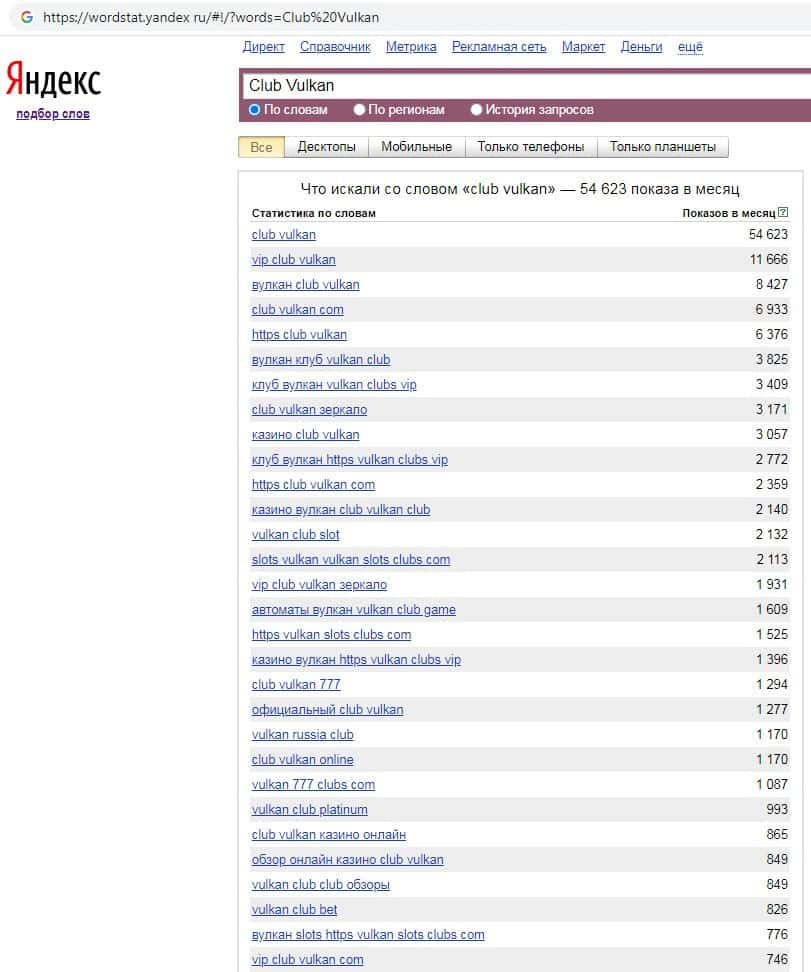Open the https club vulkan com link
The height and width of the screenshot is (972, 811).
(313, 484)
